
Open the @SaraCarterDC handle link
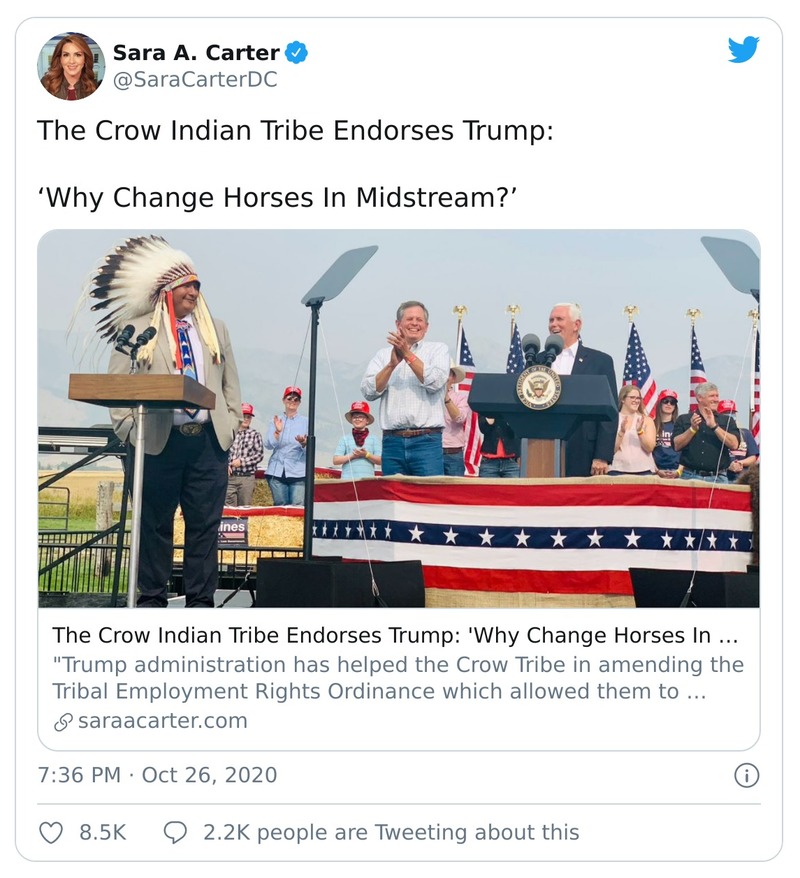coord(195,80)
